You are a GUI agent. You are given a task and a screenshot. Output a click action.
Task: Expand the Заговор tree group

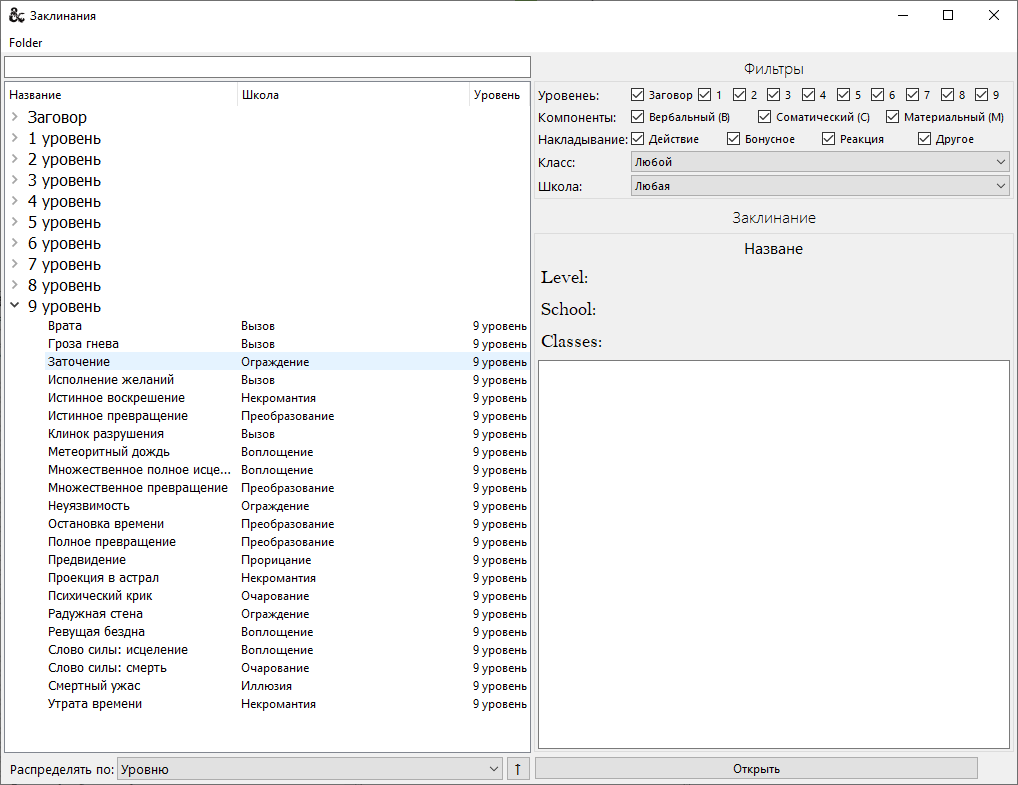point(15,117)
